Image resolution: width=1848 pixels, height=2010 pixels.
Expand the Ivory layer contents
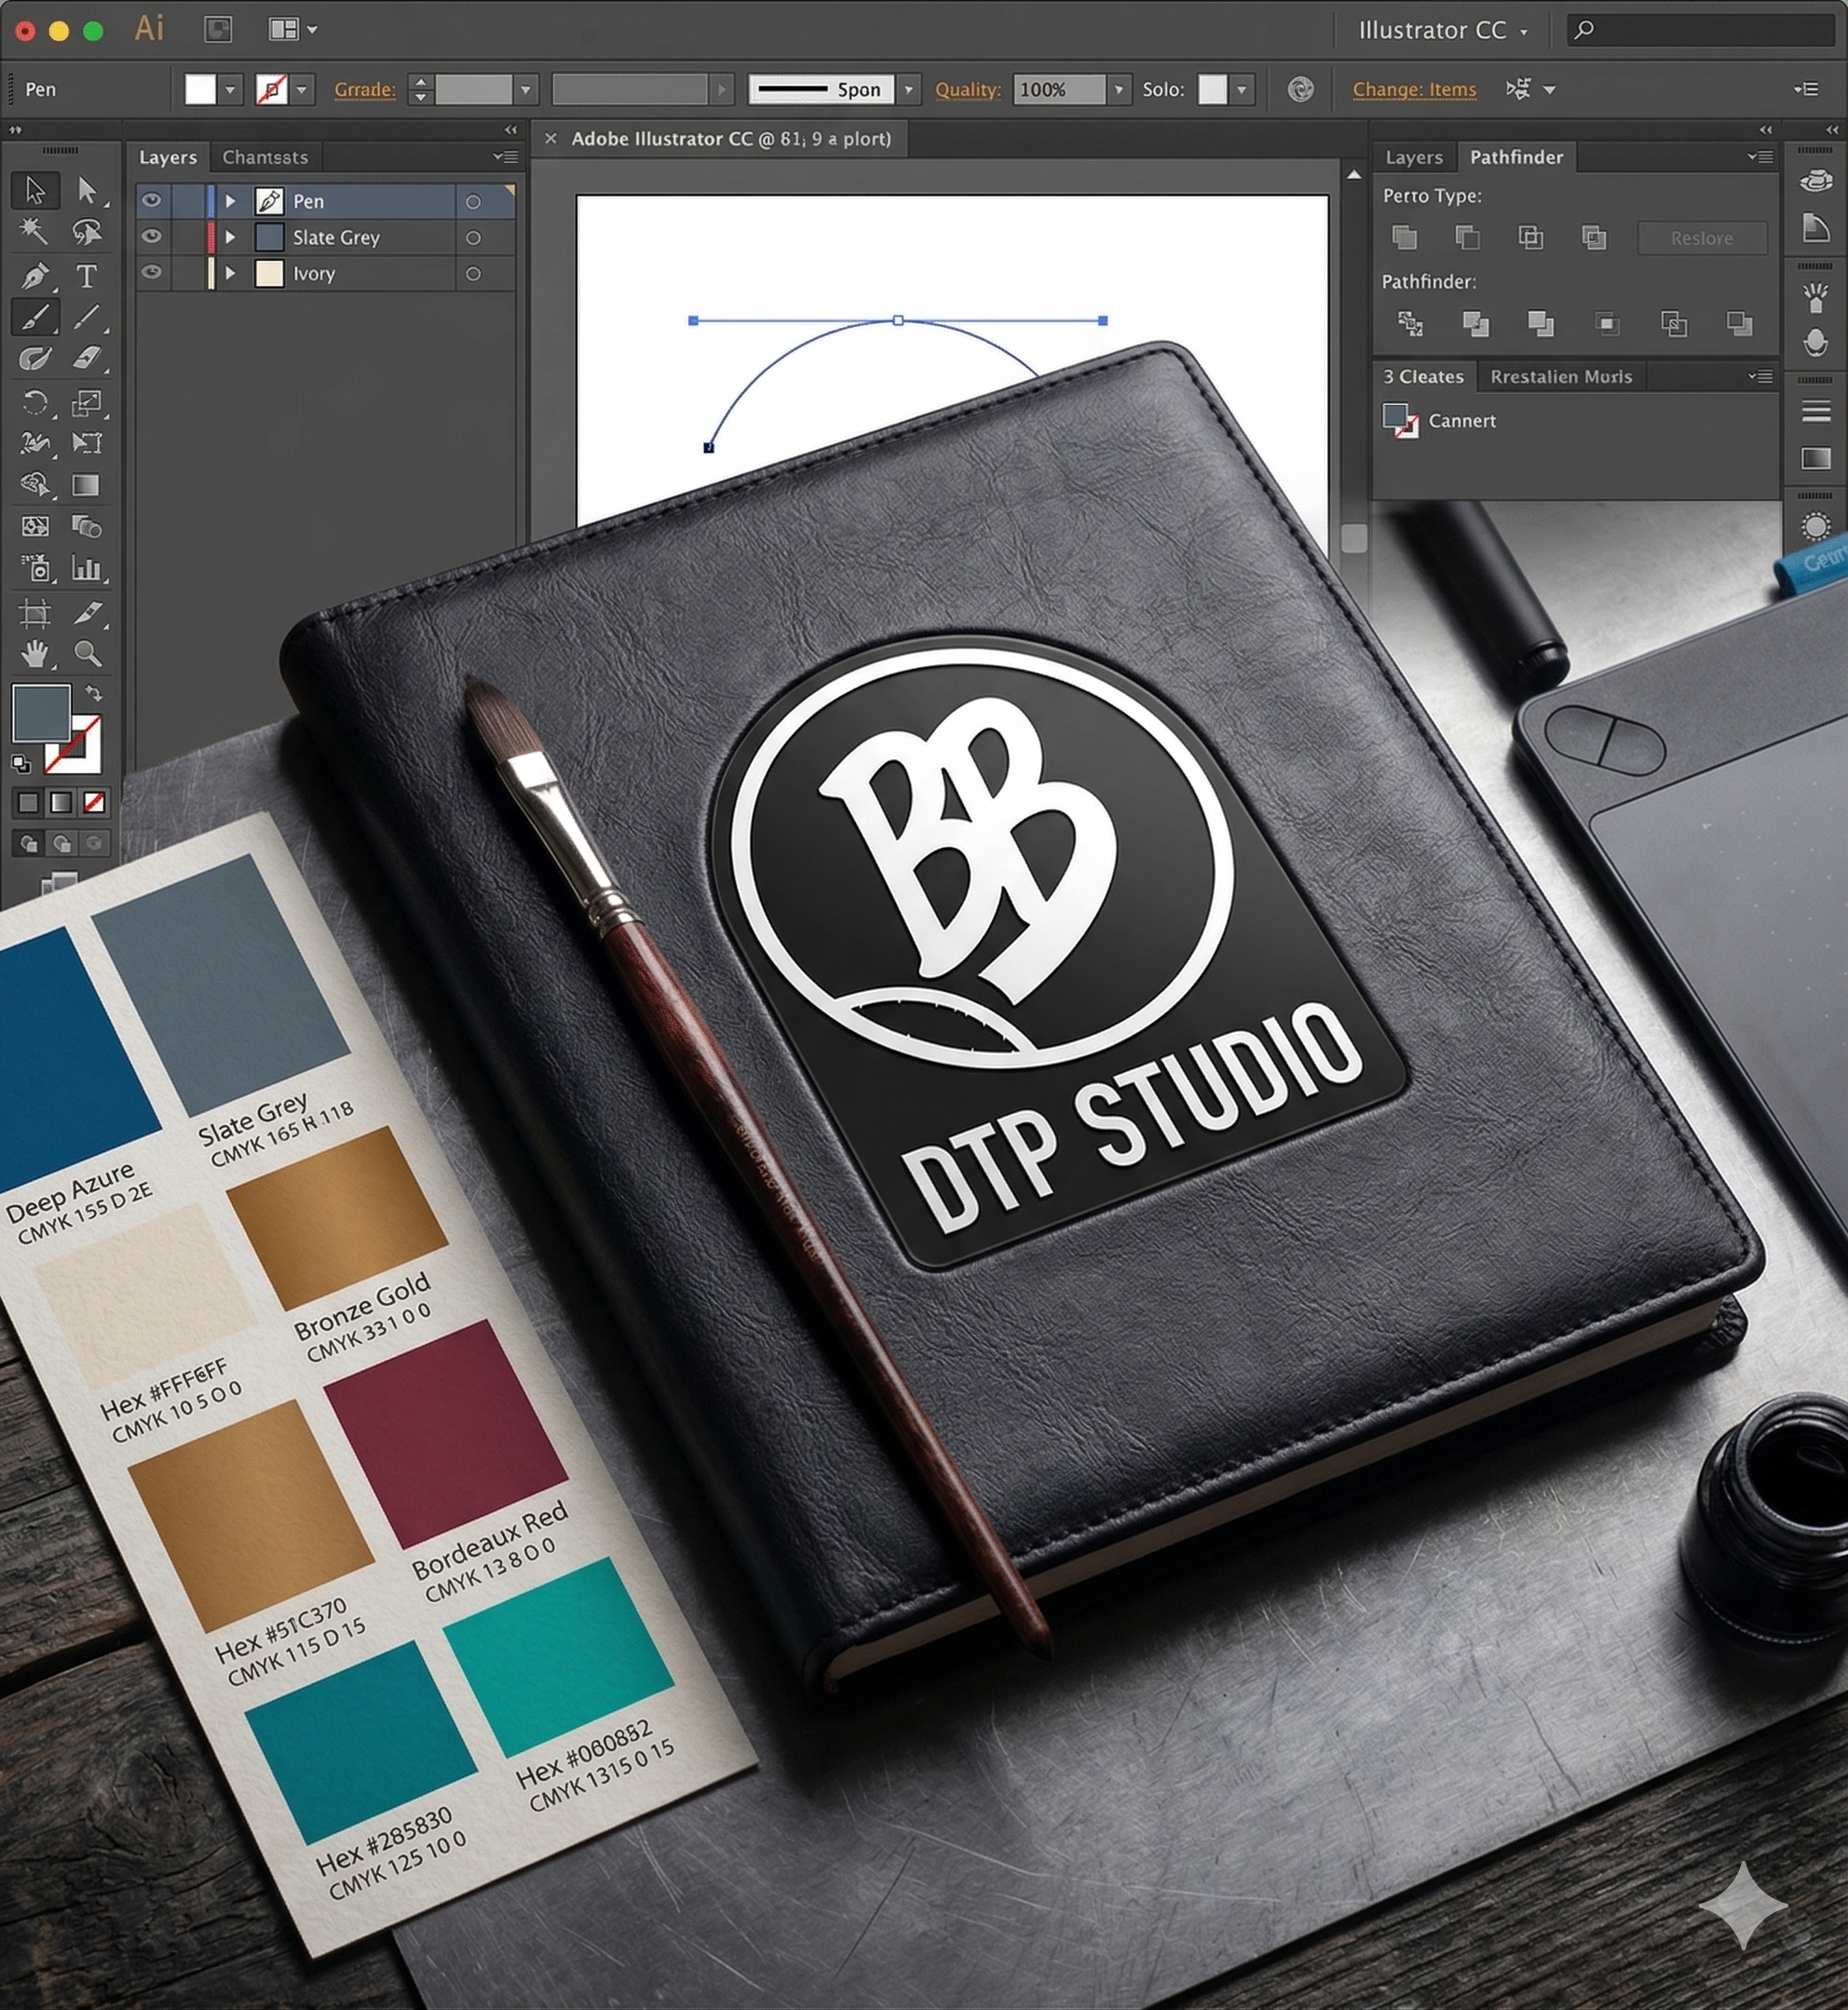pyautogui.click(x=231, y=273)
